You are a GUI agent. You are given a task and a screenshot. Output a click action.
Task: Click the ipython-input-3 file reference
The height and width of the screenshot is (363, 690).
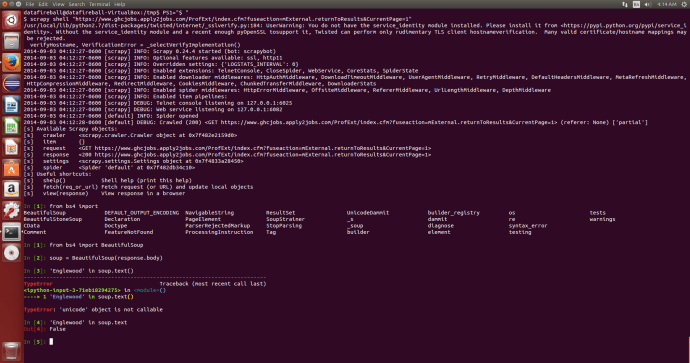tap(72, 290)
